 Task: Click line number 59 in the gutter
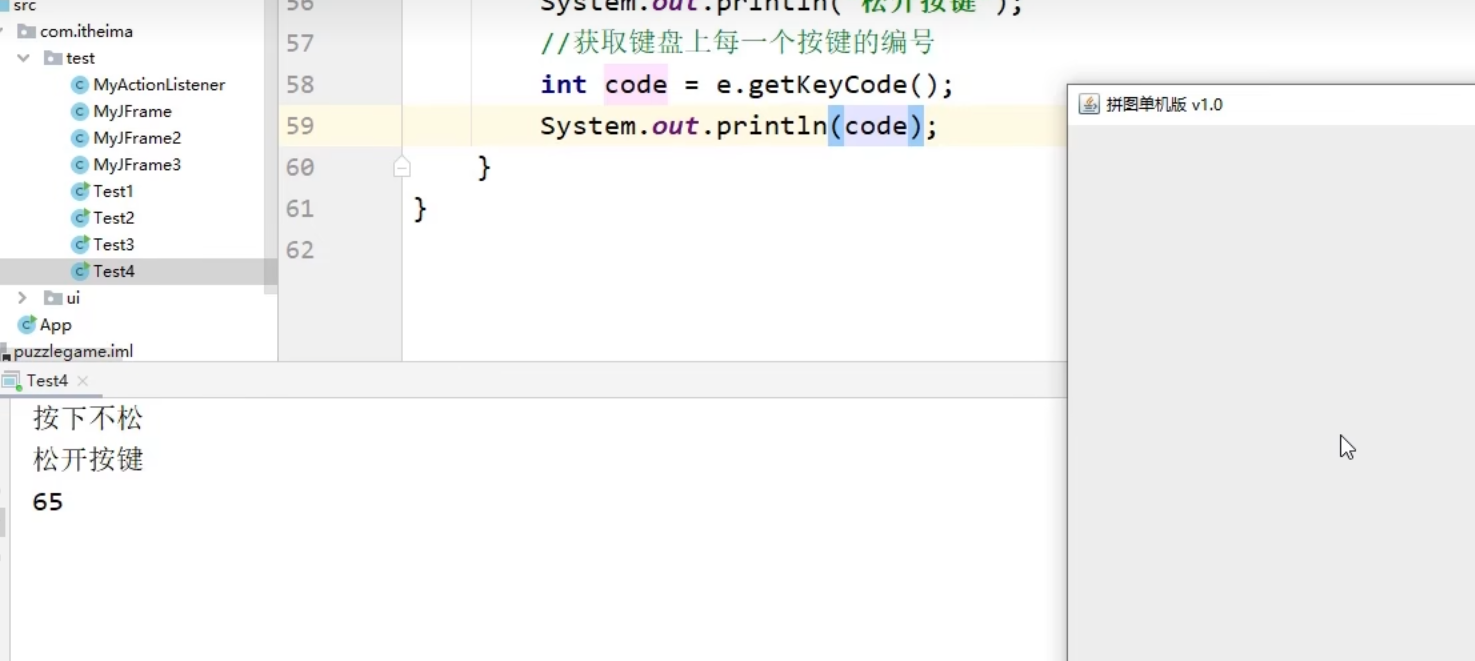click(300, 126)
